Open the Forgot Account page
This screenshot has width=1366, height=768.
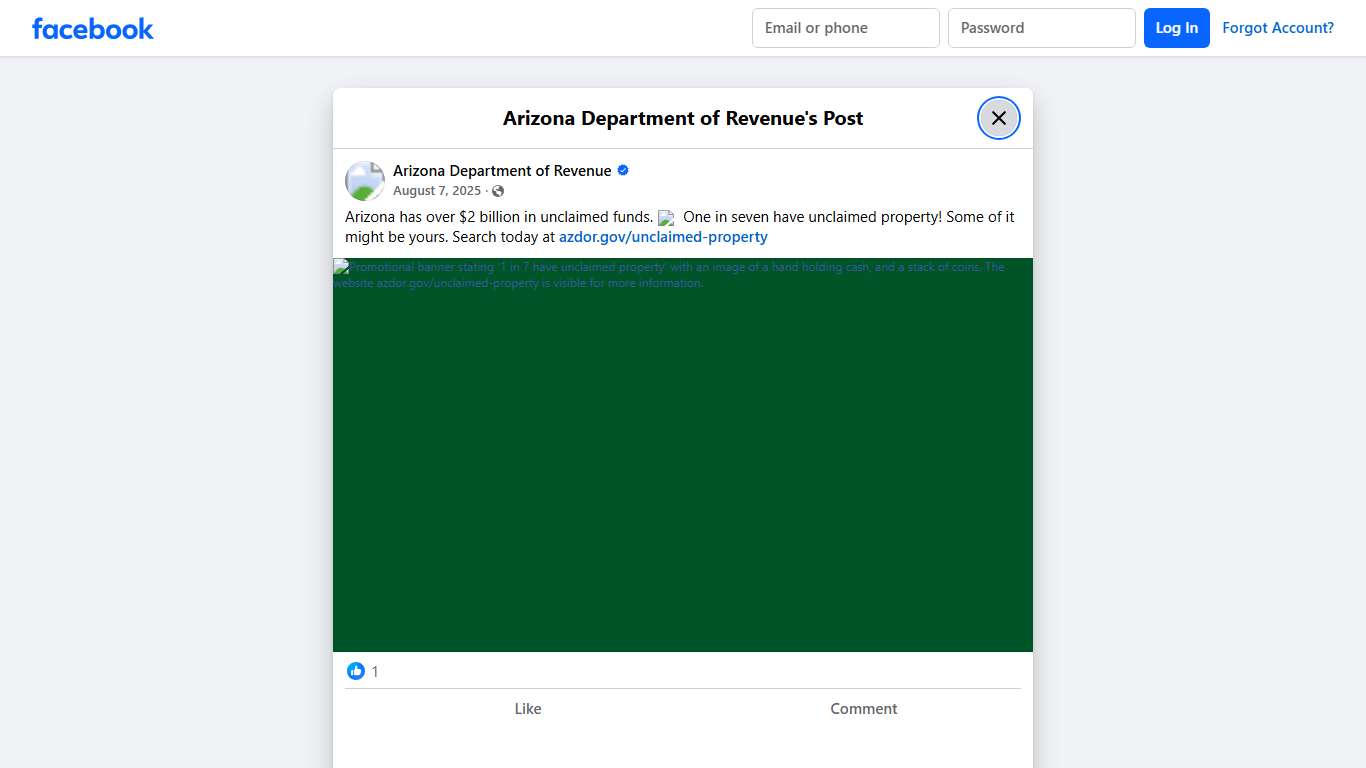1278,27
